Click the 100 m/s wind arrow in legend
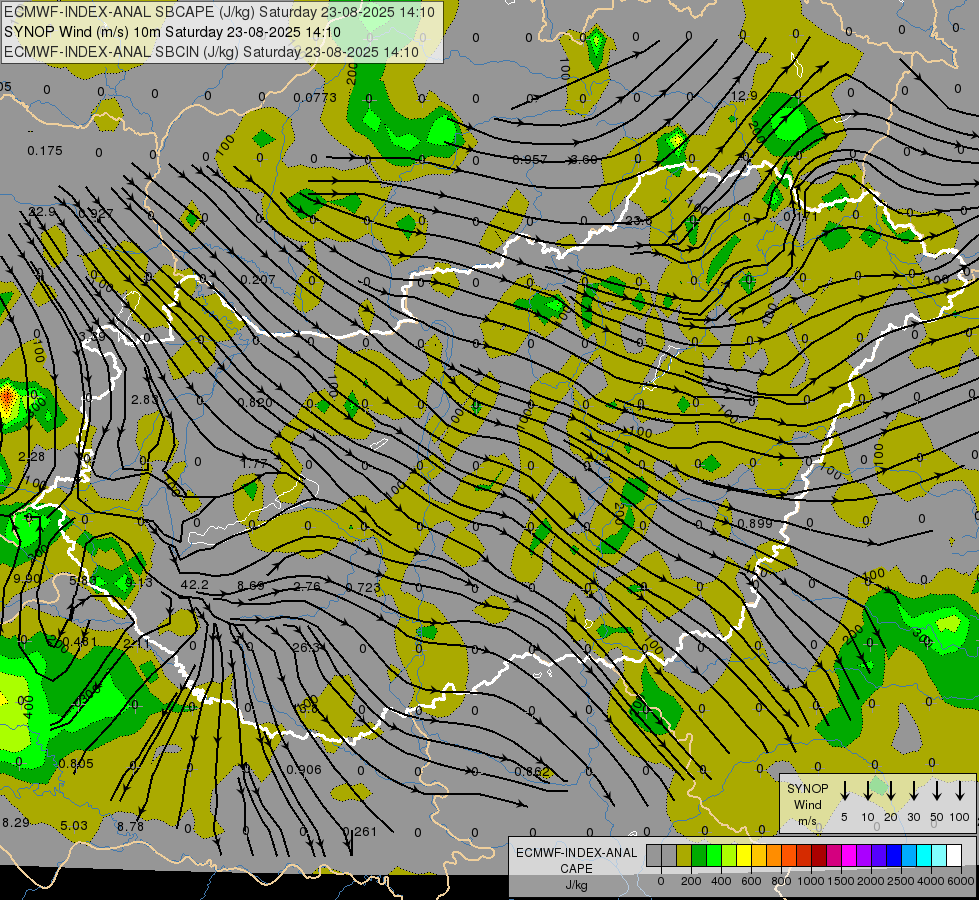This screenshot has width=979, height=900. pos(960,791)
